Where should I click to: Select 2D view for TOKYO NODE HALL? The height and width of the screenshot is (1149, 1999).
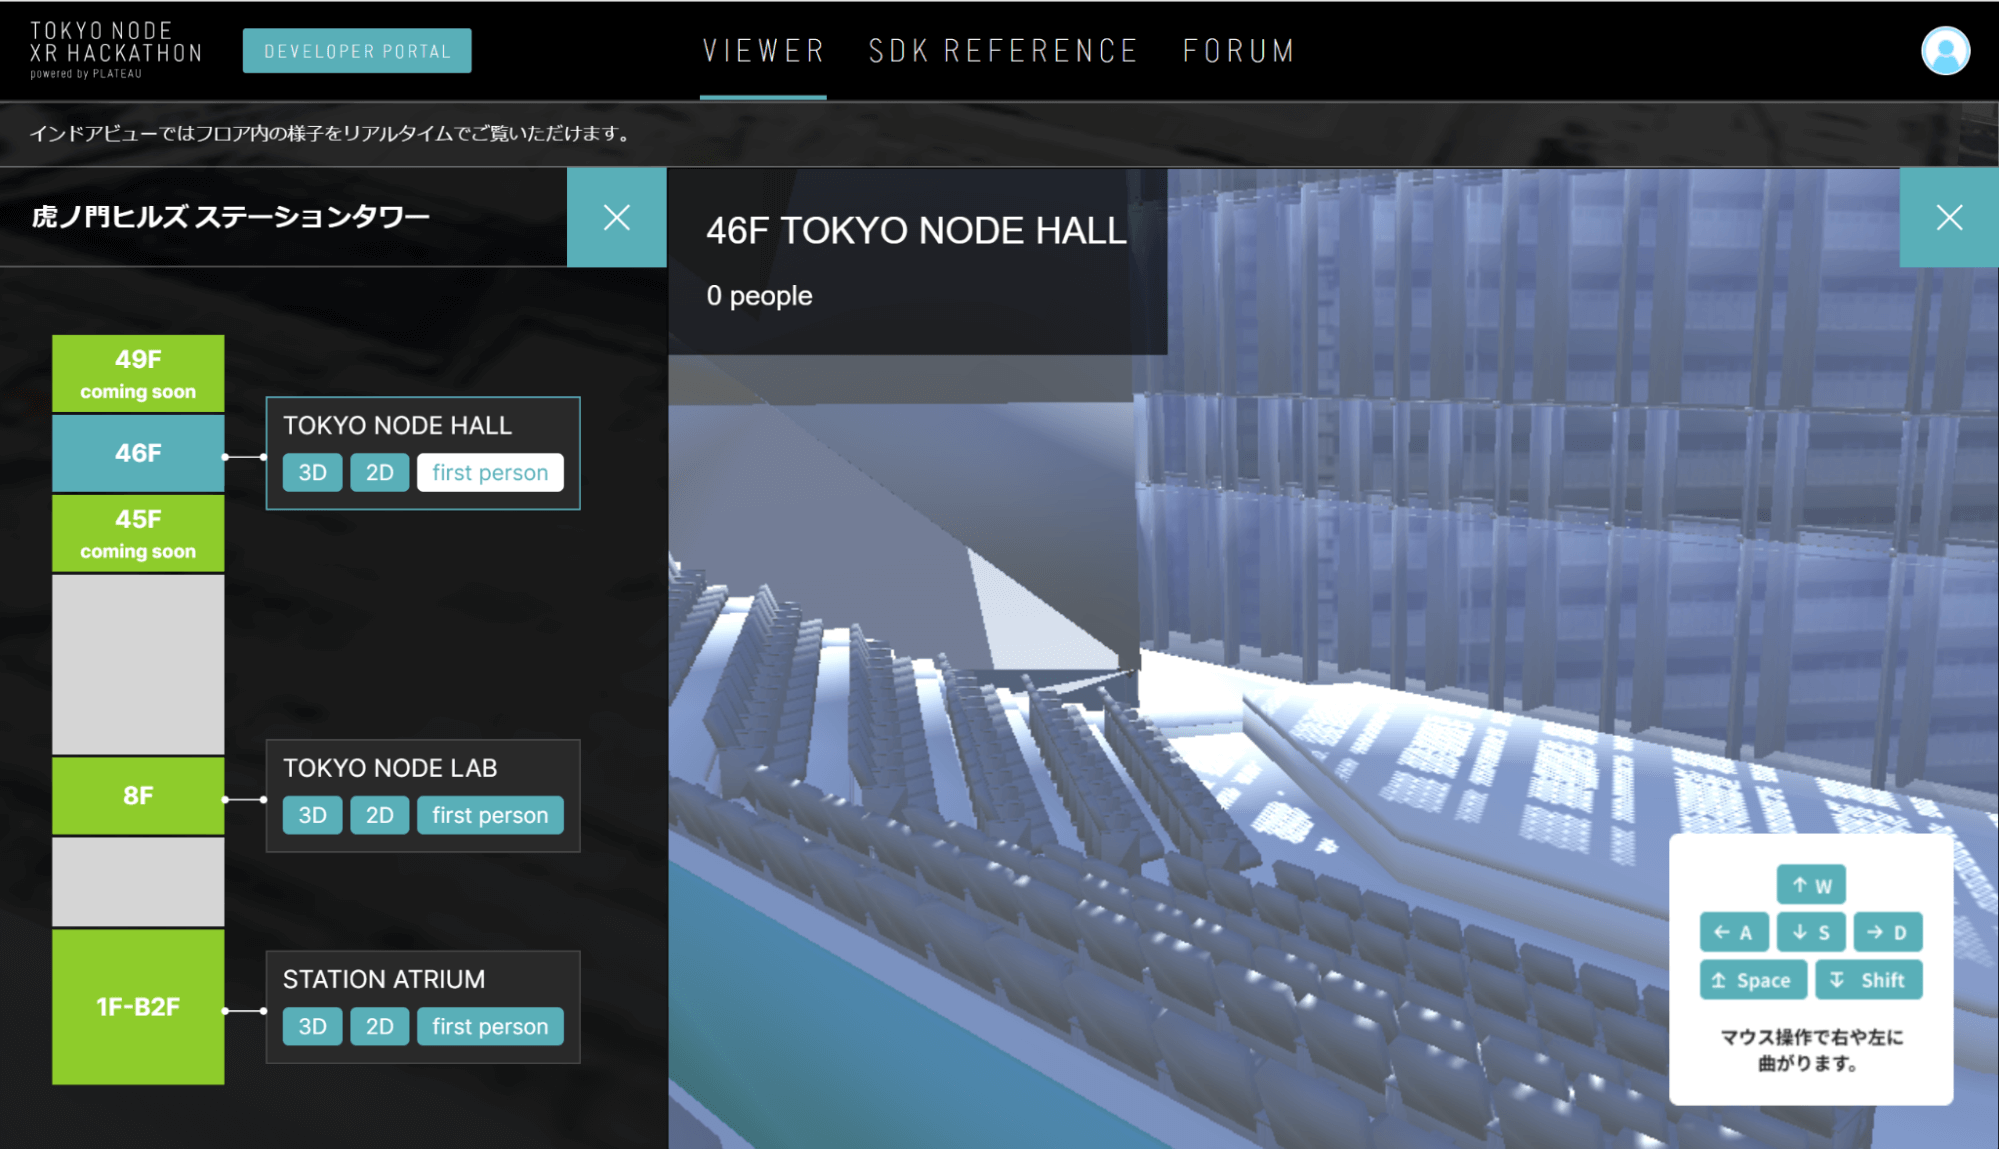click(x=379, y=473)
